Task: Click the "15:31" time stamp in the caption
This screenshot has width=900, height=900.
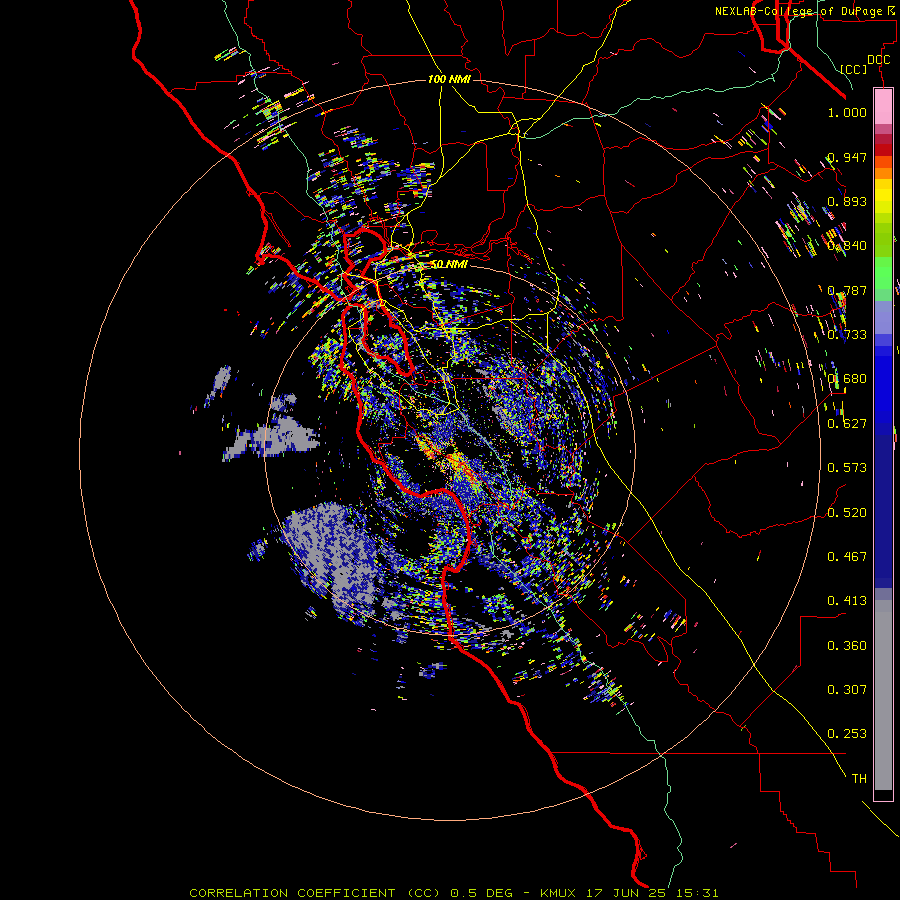Action: pos(696,893)
